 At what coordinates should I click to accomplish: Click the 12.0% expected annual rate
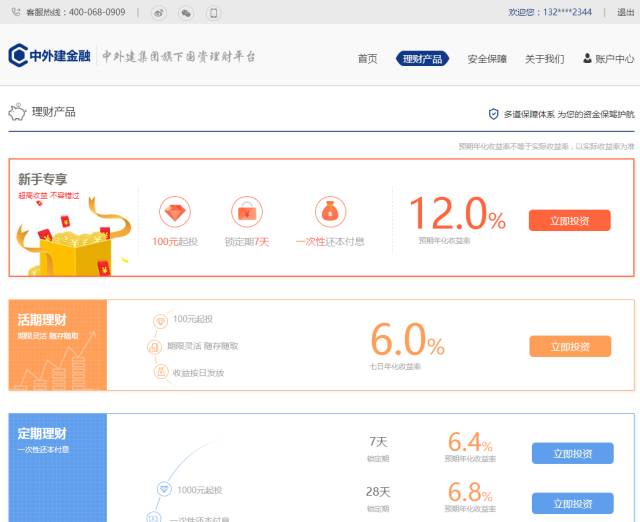pos(458,214)
